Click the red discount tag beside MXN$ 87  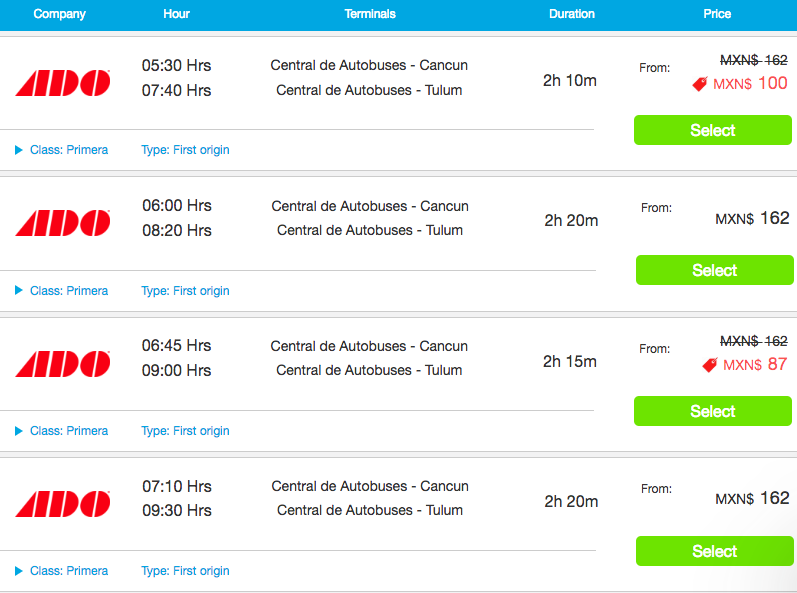(x=710, y=365)
